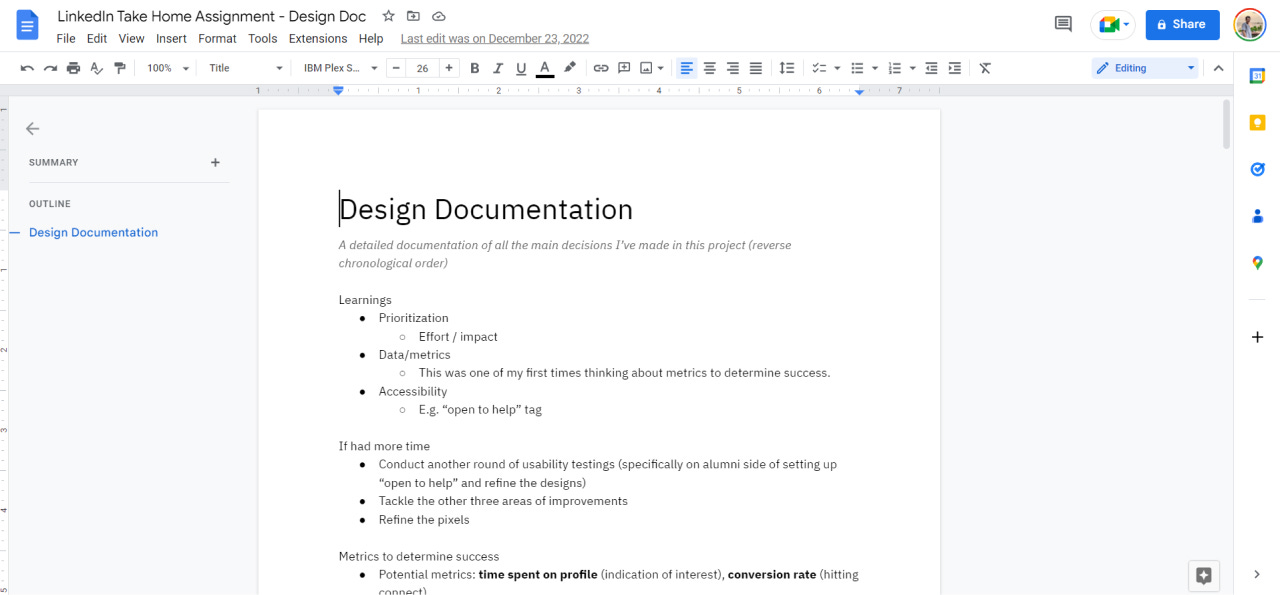1280x595 pixels.
Task: Open the text color picker
Action: 544,67
